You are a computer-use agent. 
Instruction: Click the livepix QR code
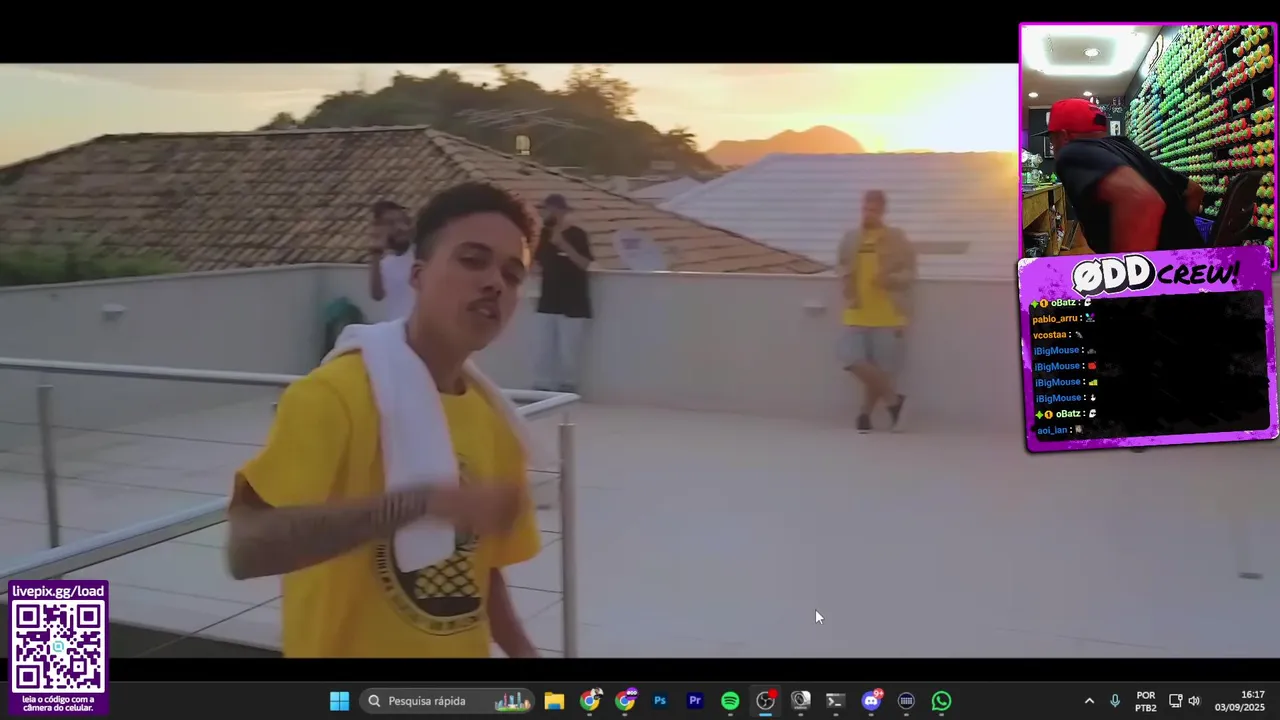click(59, 647)
